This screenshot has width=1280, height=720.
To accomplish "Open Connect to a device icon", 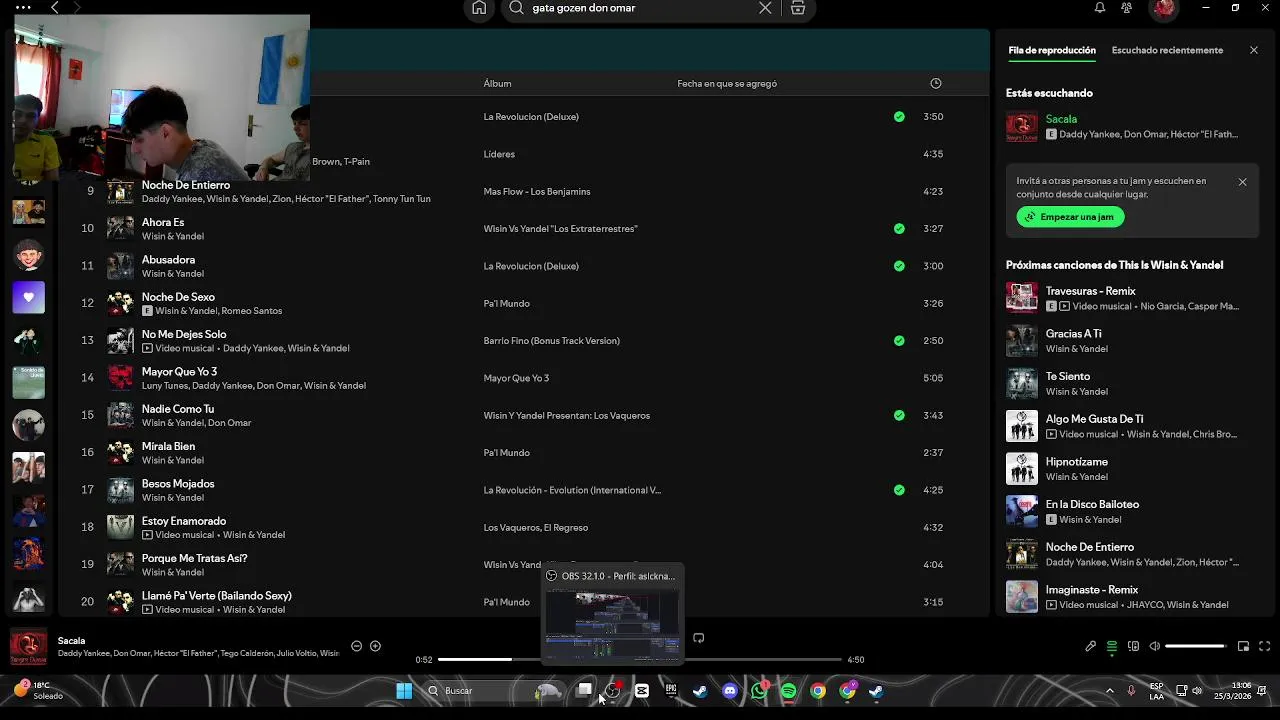I will [1133, 646].
